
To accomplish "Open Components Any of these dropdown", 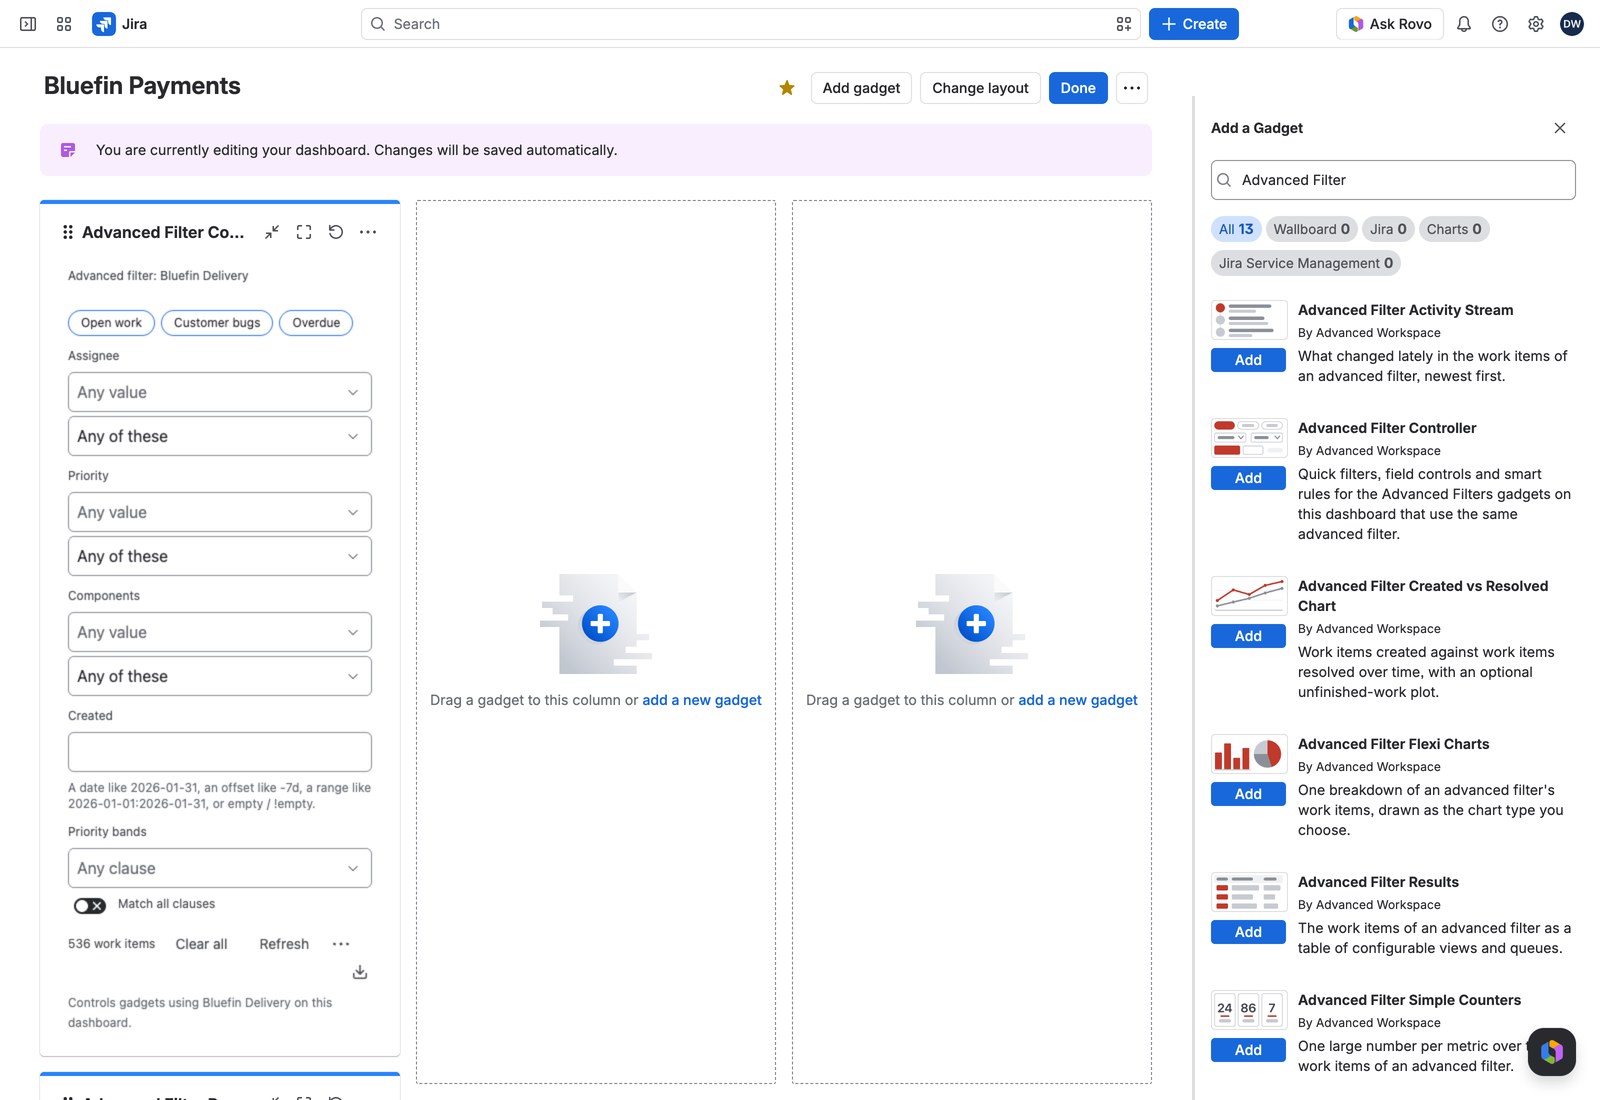I will coord(220,676).
